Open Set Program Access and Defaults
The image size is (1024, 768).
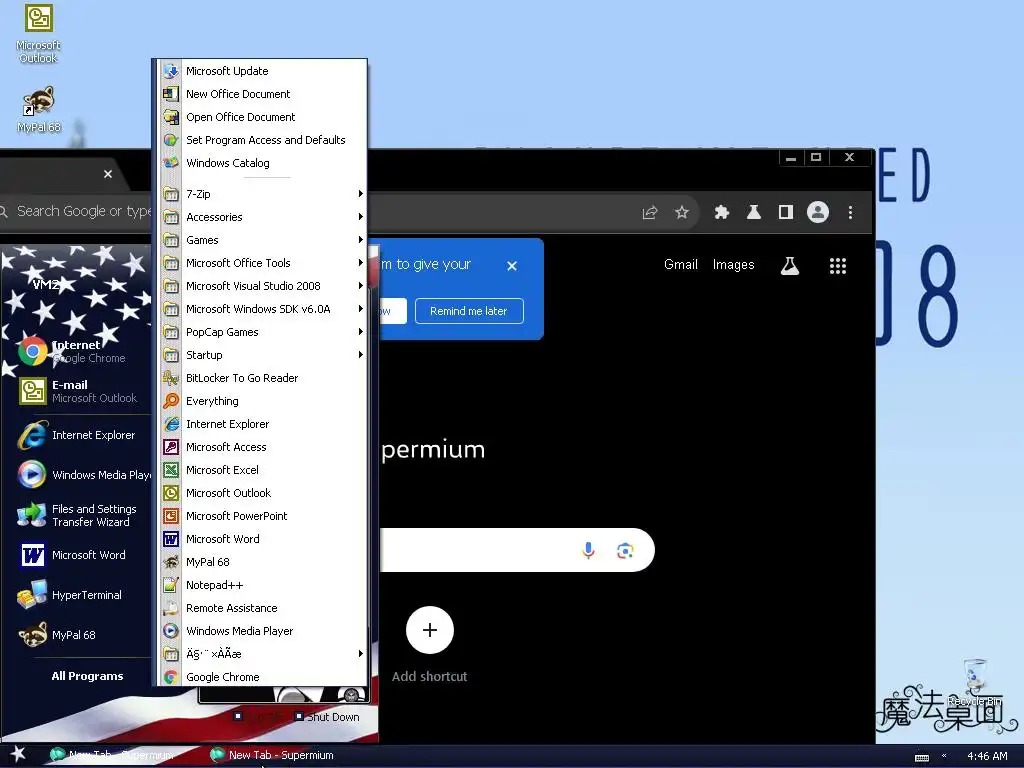point(263,140)
